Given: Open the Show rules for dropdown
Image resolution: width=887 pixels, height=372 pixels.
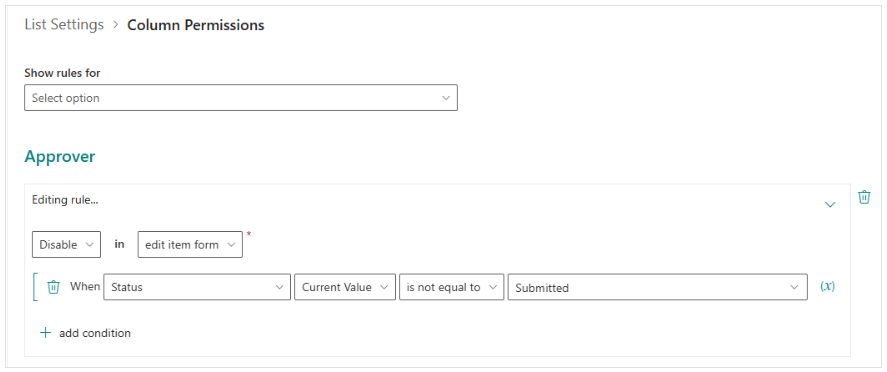Looking at the screenshot, I should 241,98.
